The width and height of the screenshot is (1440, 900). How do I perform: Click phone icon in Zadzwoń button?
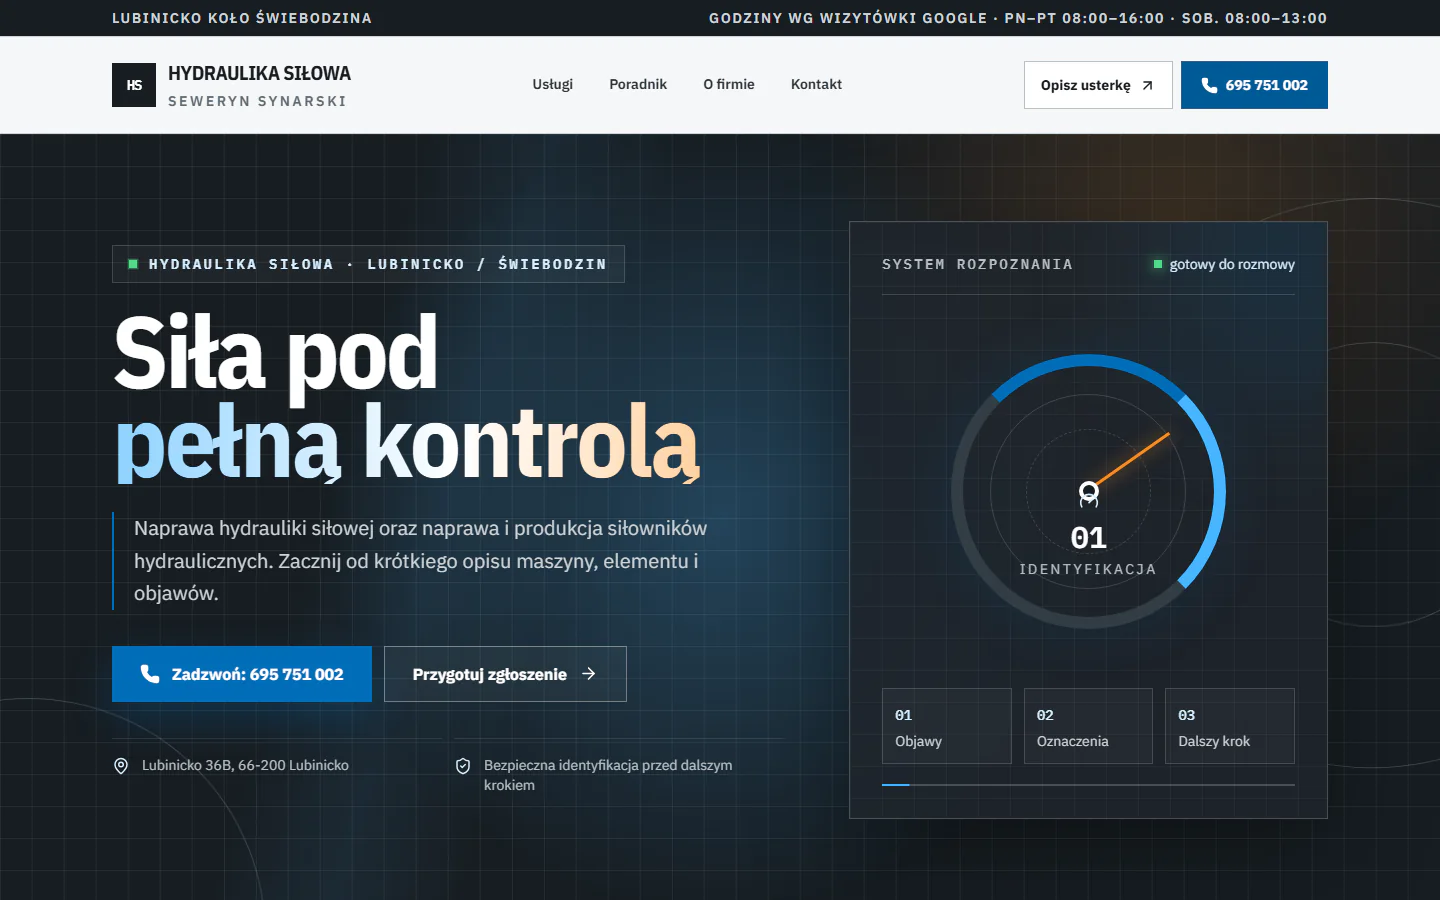[x=150, y=674]
